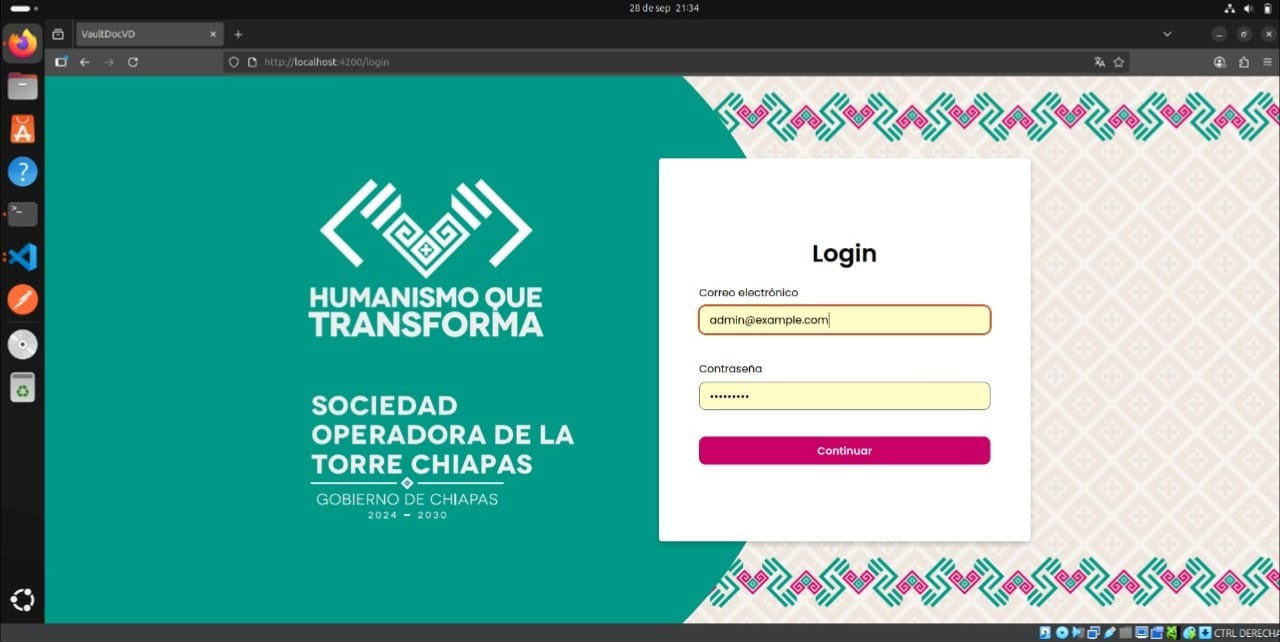Viewport: 1280px width, 642px height.
Task: Close the VaultDocVD tab
Action: tap(213, 34)
